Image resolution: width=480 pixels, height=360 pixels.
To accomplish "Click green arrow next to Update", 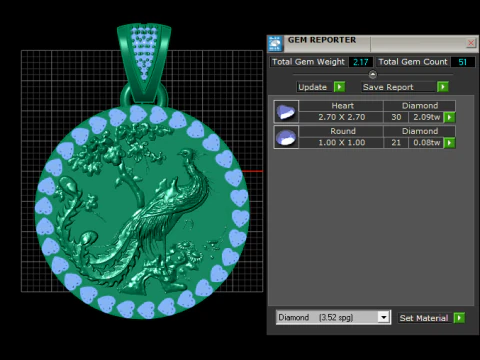I will pos(340,87).
